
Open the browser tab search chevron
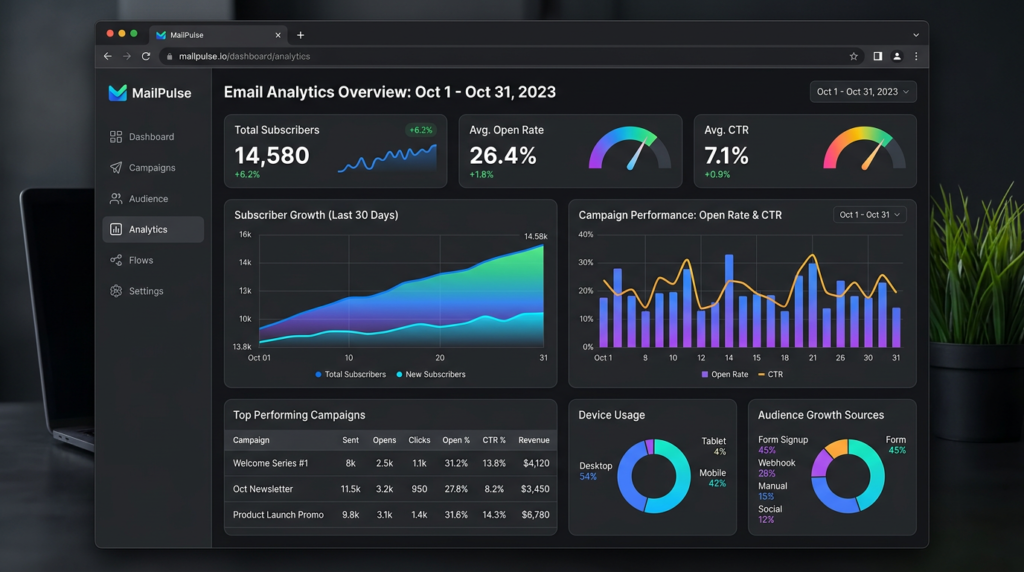[x=915, y=35]
